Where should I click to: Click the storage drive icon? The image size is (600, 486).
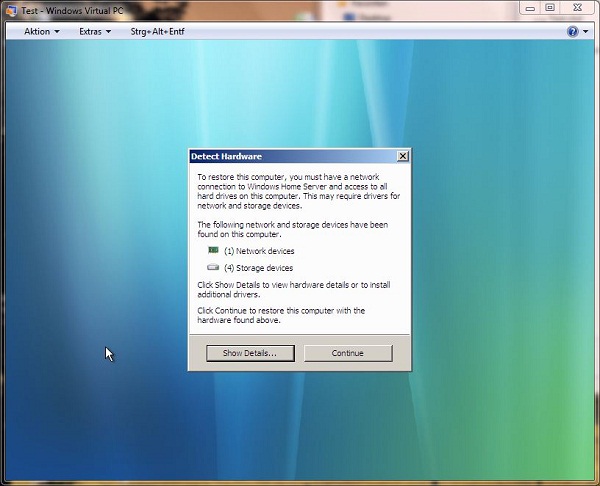coord(213,267)
